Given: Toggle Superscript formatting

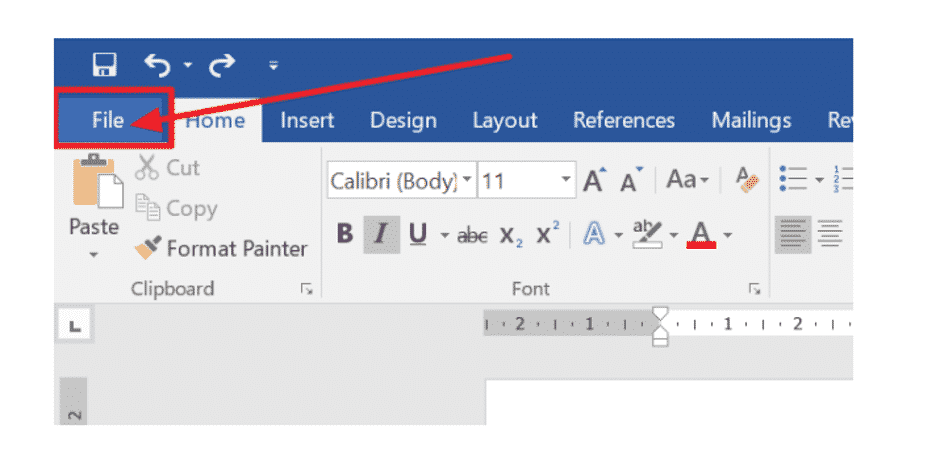Looking at the screenshot, I should [x=547, y=234].
